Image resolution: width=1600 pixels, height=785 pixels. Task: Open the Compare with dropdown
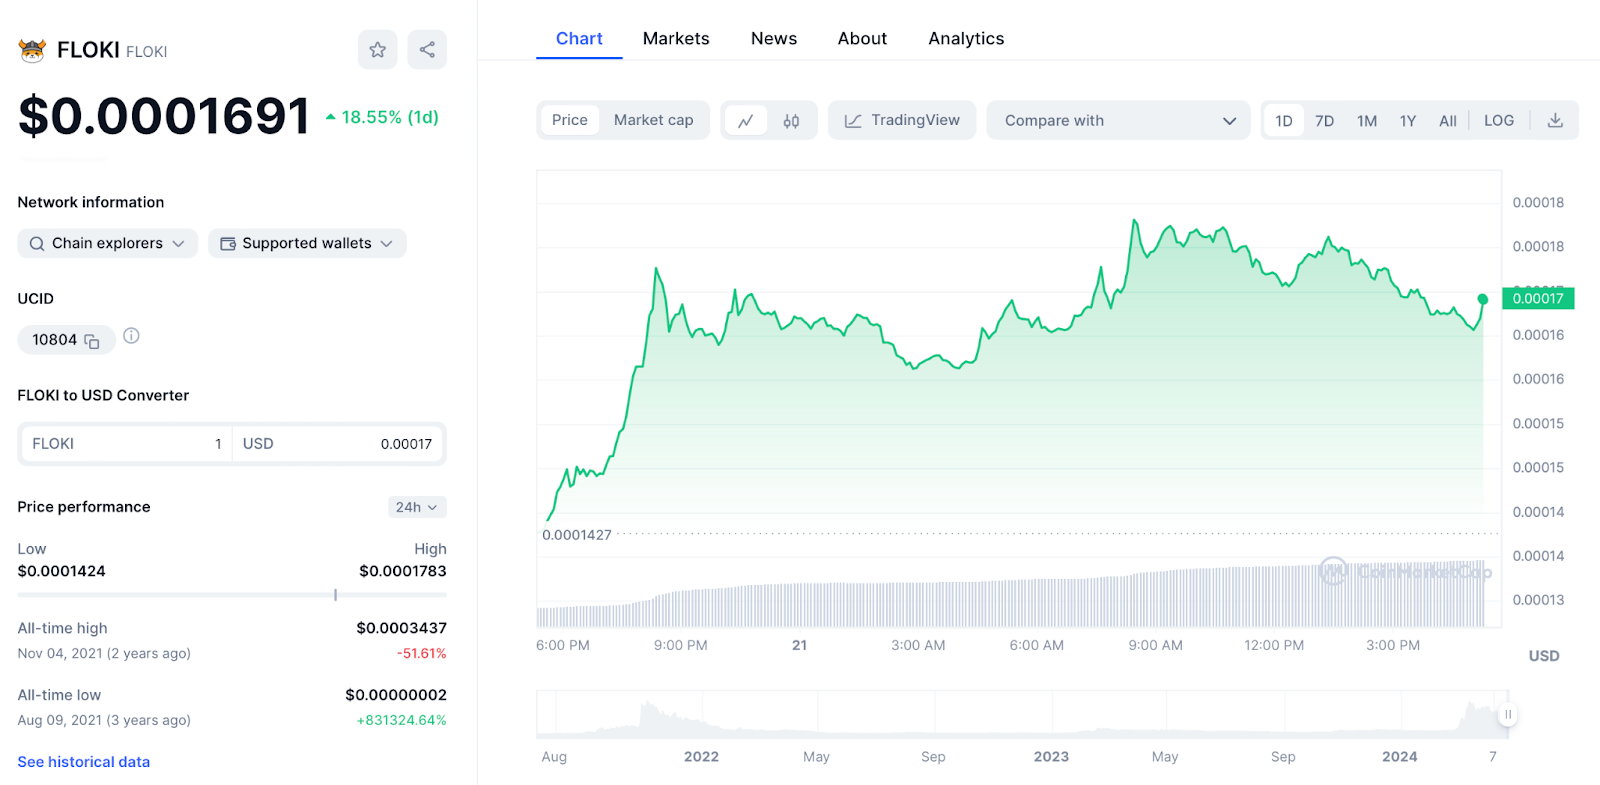1118,120
